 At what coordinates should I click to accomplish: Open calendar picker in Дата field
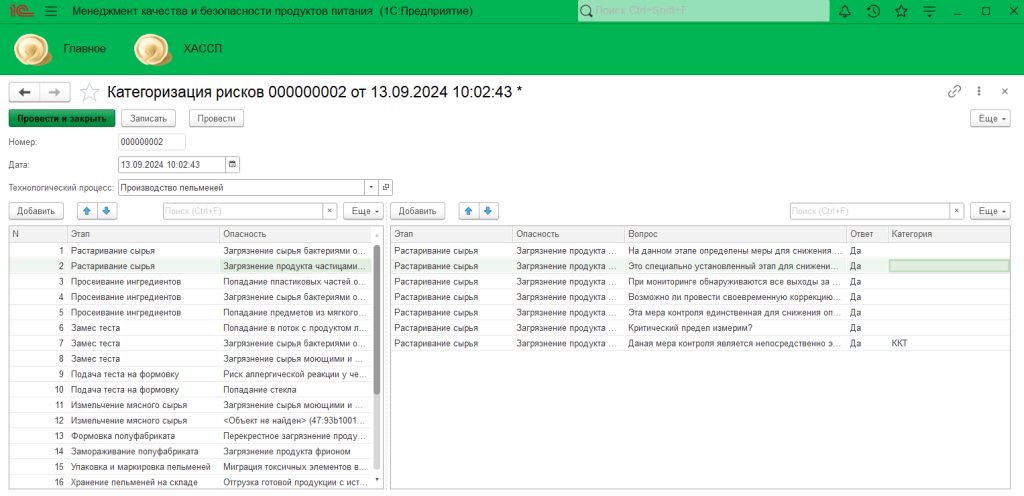pos(232,164)
